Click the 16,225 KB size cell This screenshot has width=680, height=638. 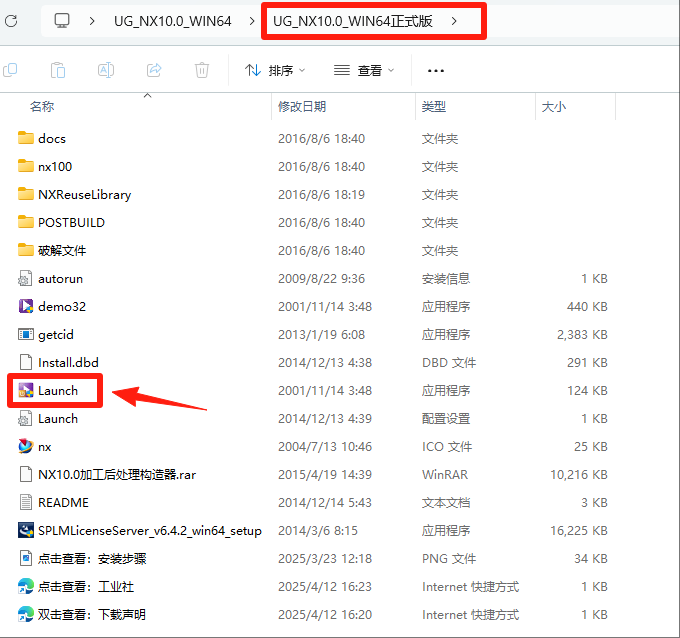(579, 530)
